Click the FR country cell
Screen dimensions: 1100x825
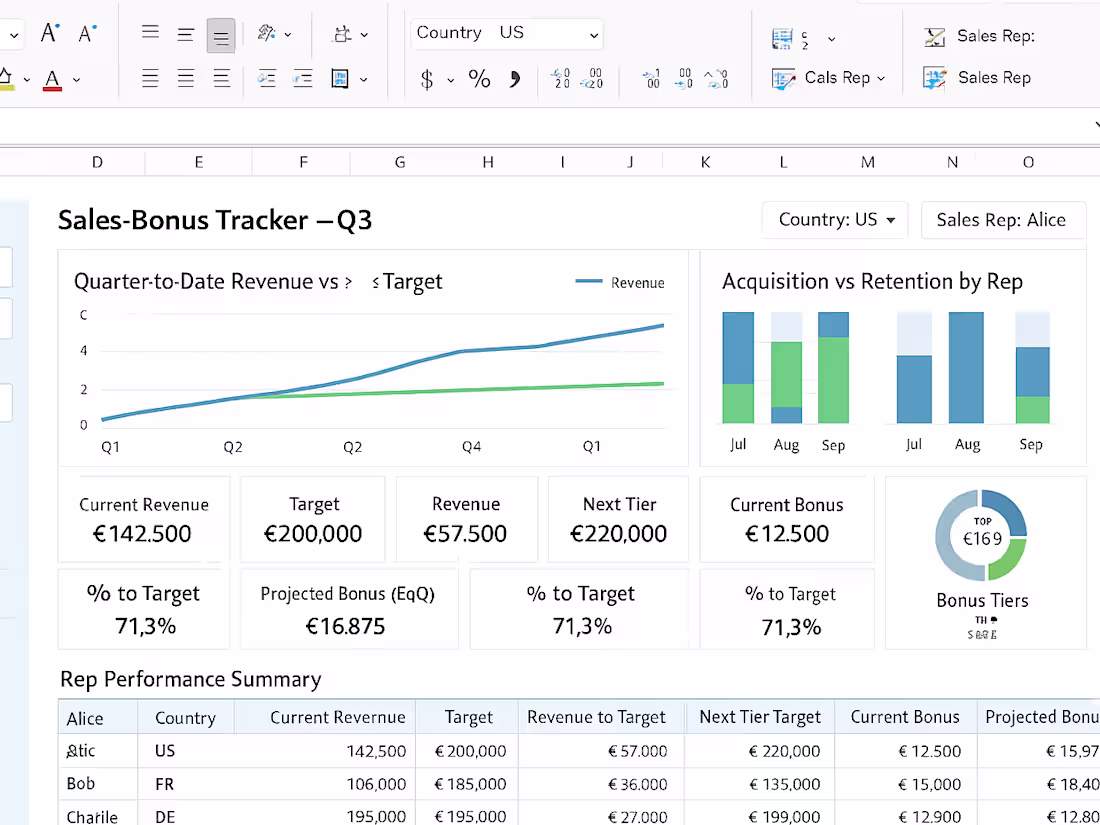click(185, 784)
